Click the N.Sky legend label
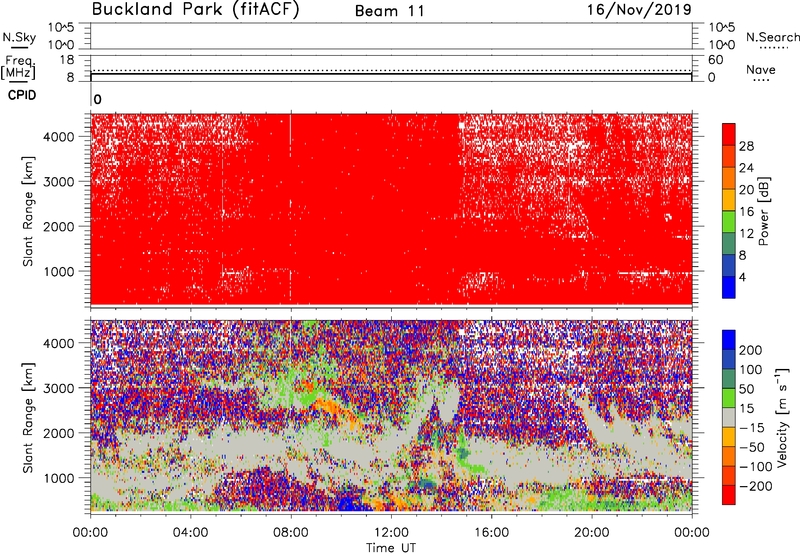 19,37
